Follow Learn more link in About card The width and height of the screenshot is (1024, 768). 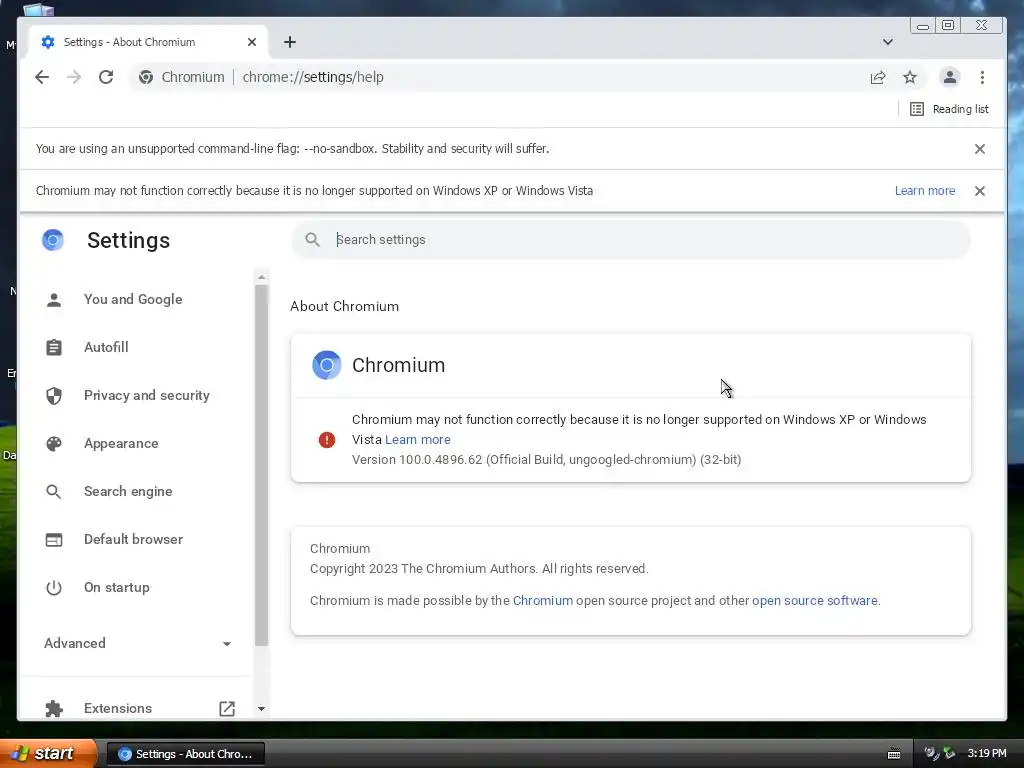(x=418, y=440)
